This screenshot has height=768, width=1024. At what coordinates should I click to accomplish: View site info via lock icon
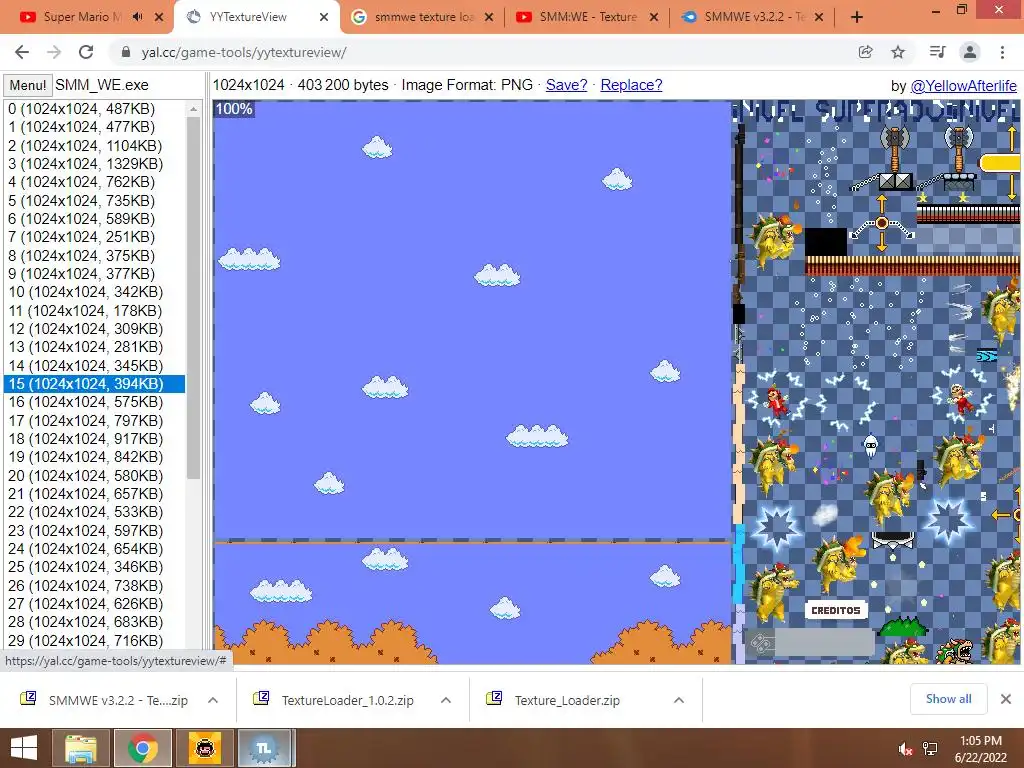point(126,52)
